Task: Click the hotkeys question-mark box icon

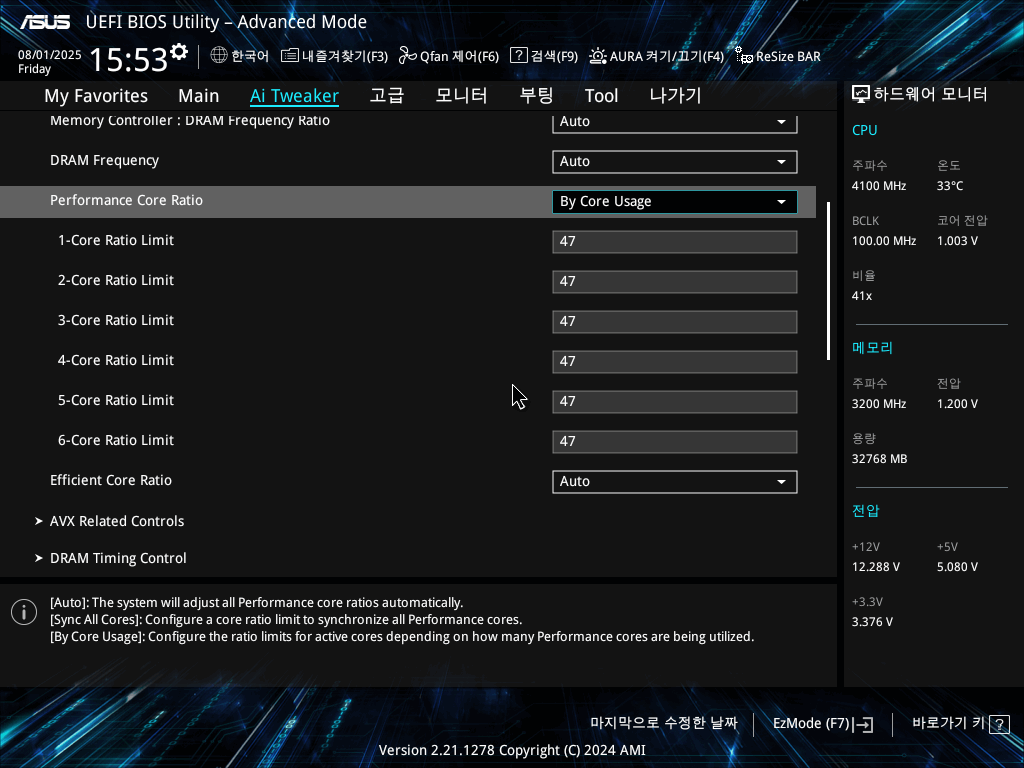Action: [999, 724]
